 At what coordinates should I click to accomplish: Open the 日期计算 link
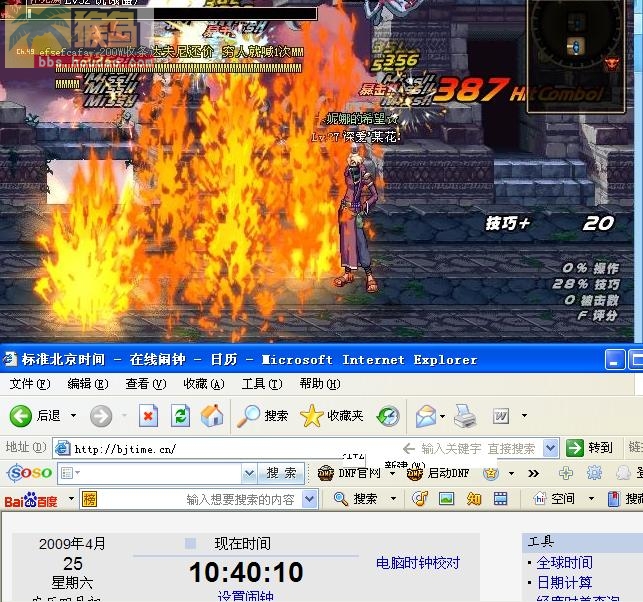[x=564, y=582]
